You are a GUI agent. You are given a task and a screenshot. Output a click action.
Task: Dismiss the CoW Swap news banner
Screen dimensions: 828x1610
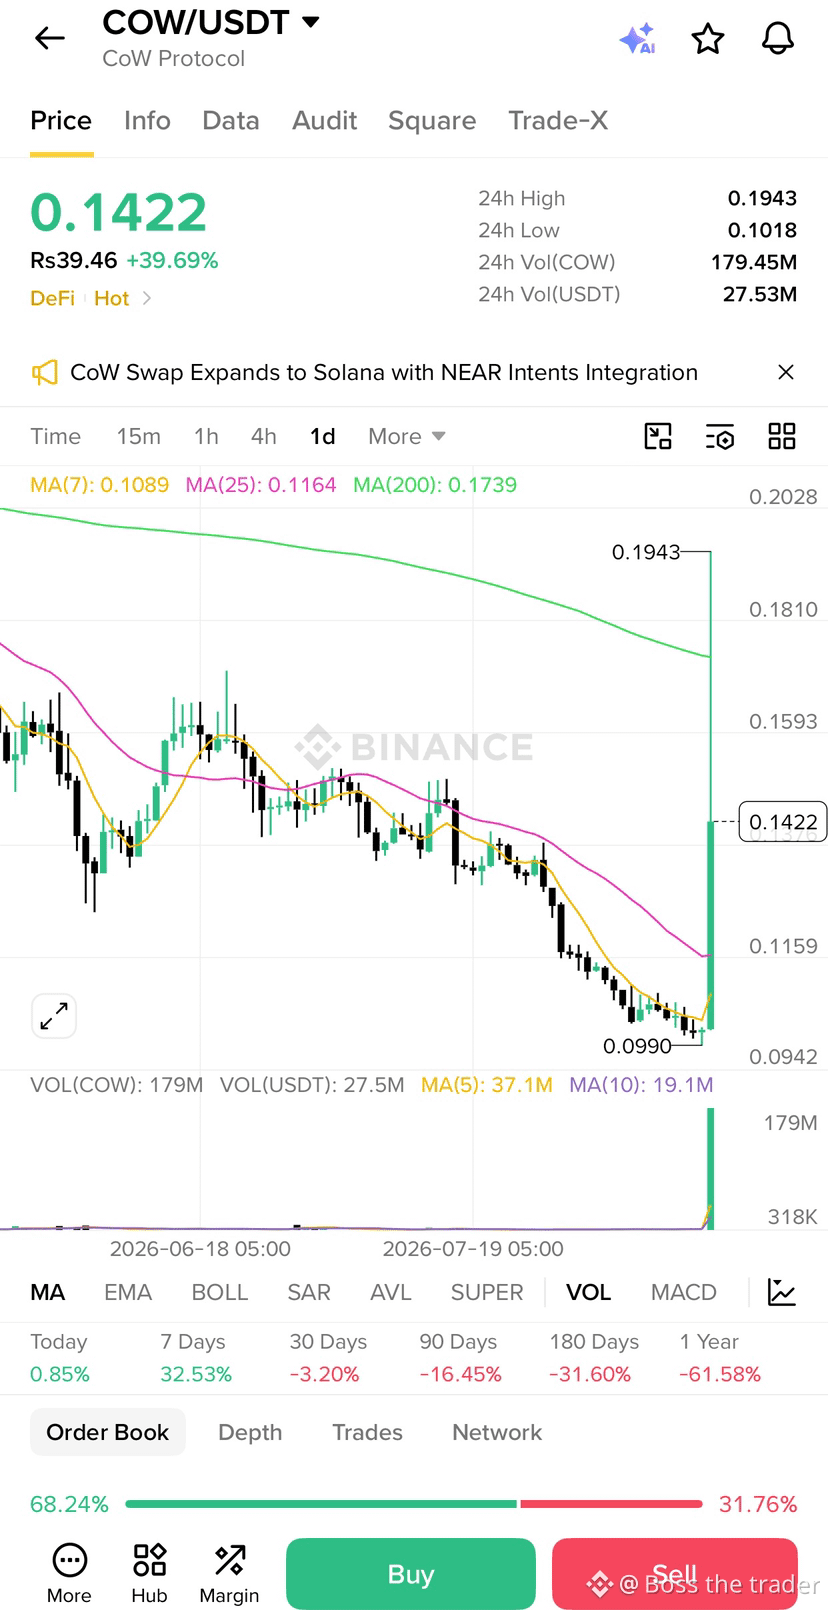[x=786, y=372]
